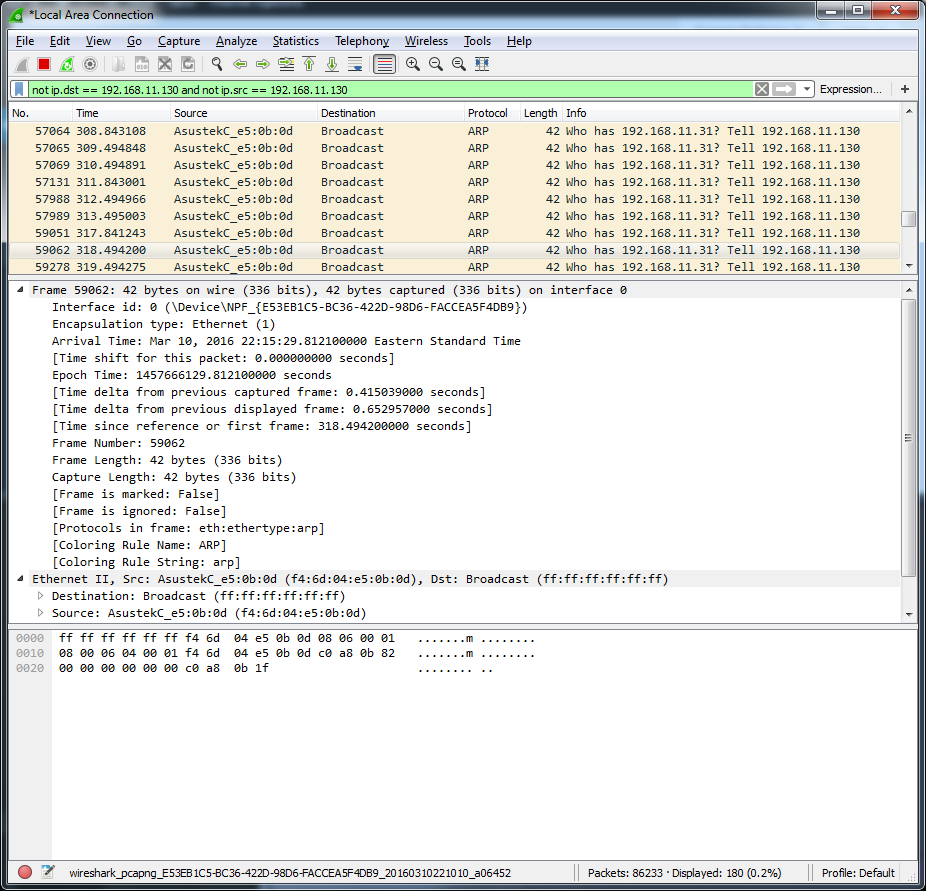Open the Statistics menu
The height and width of the screenshot is (891, 926).
coord(296,41)
